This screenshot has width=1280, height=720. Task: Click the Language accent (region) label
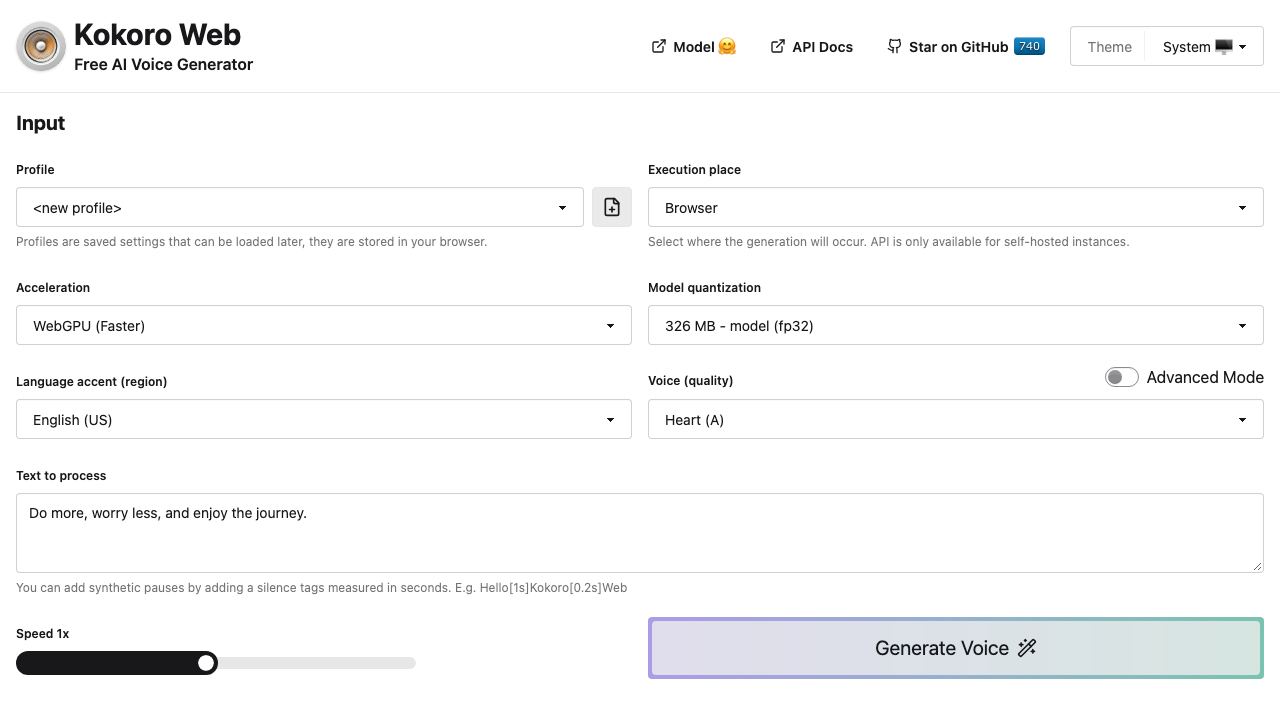[x=91, y=382]
